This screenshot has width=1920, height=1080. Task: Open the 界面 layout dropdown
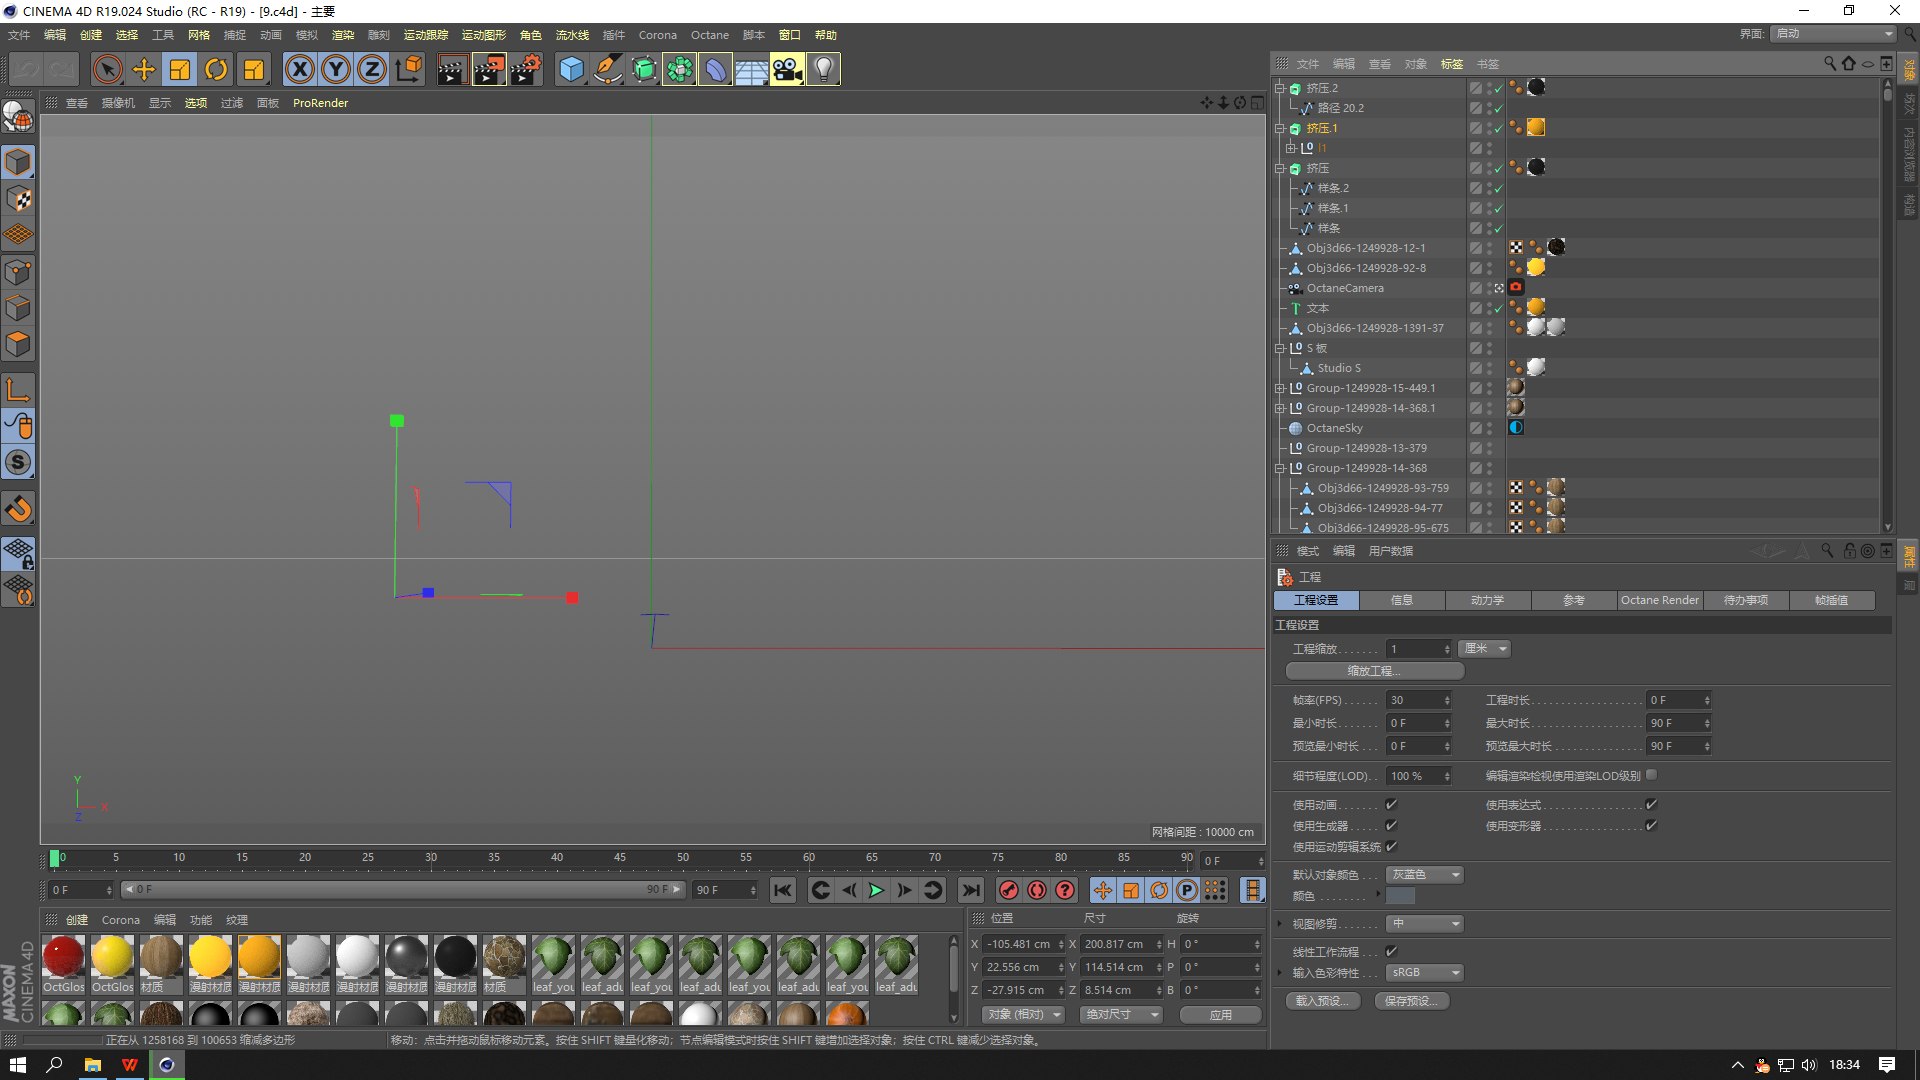1834,33
